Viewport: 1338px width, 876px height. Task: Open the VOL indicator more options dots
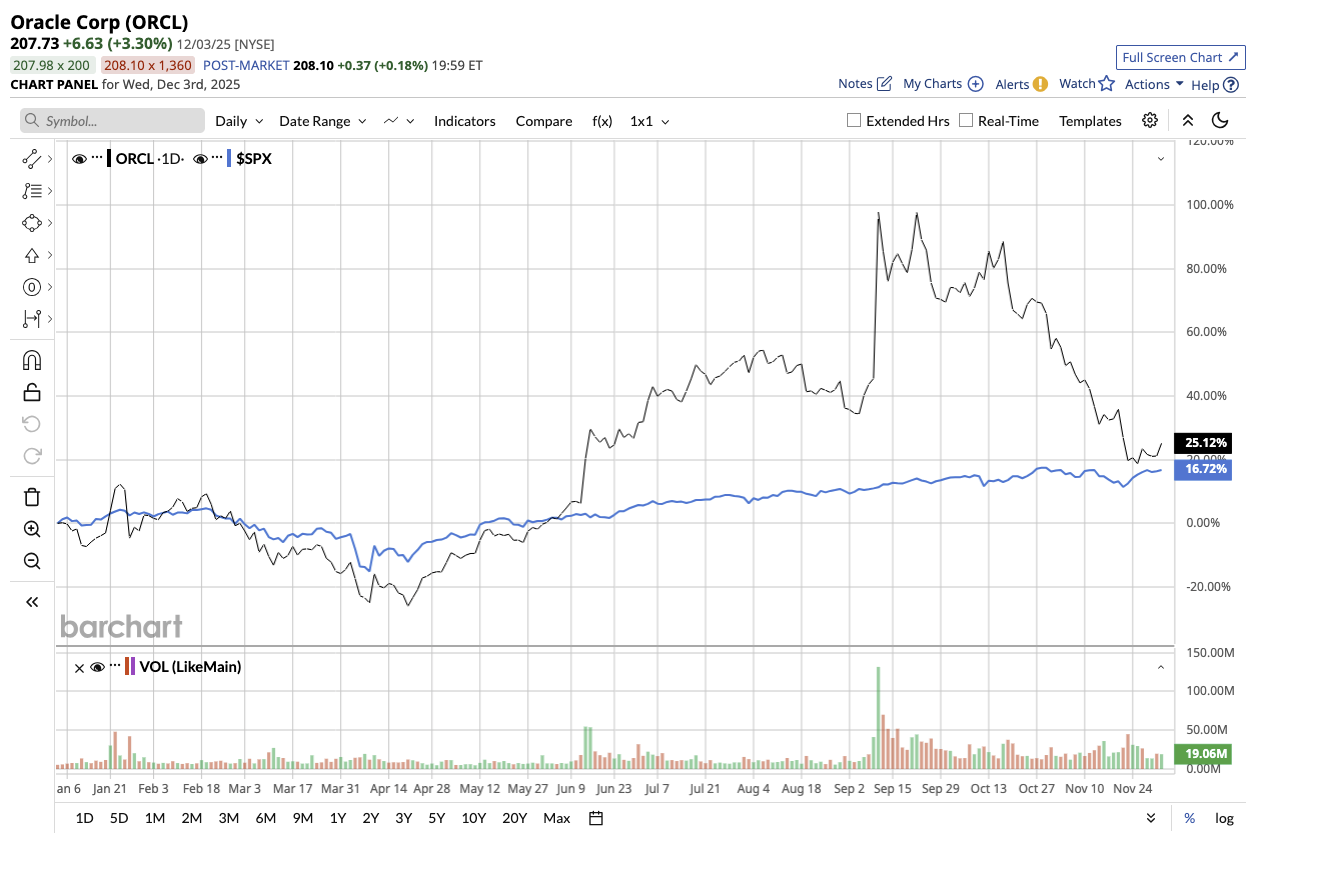[x=115, y=666]
